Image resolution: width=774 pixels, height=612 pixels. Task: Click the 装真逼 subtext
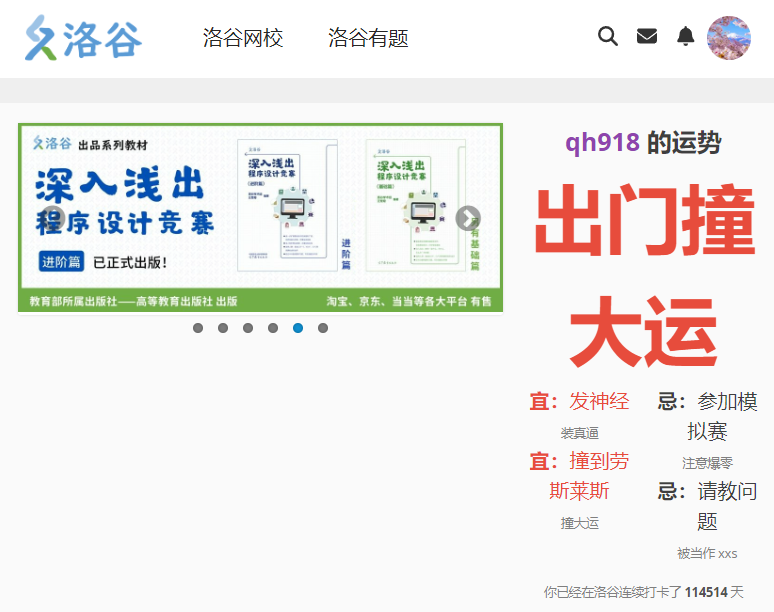point(580,433)
